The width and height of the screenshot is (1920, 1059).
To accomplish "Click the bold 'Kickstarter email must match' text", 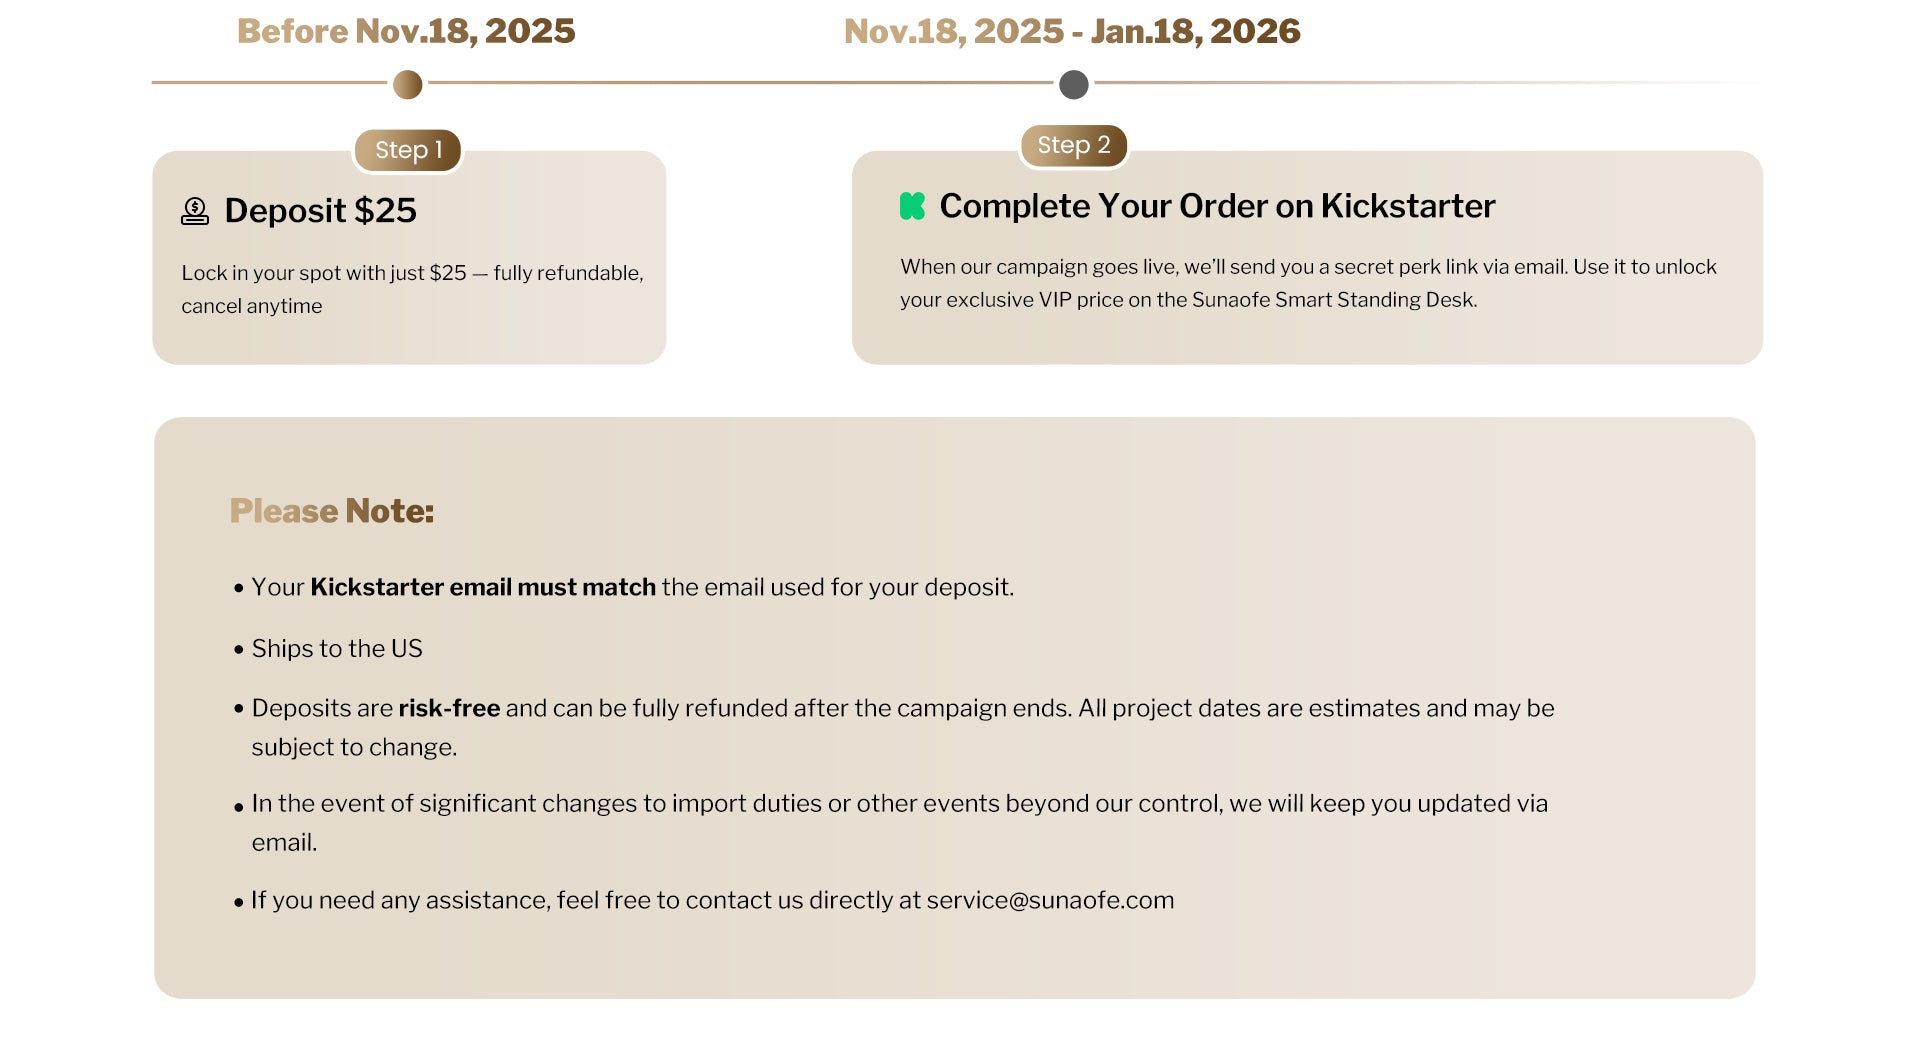I will click(x=483, y=587).
